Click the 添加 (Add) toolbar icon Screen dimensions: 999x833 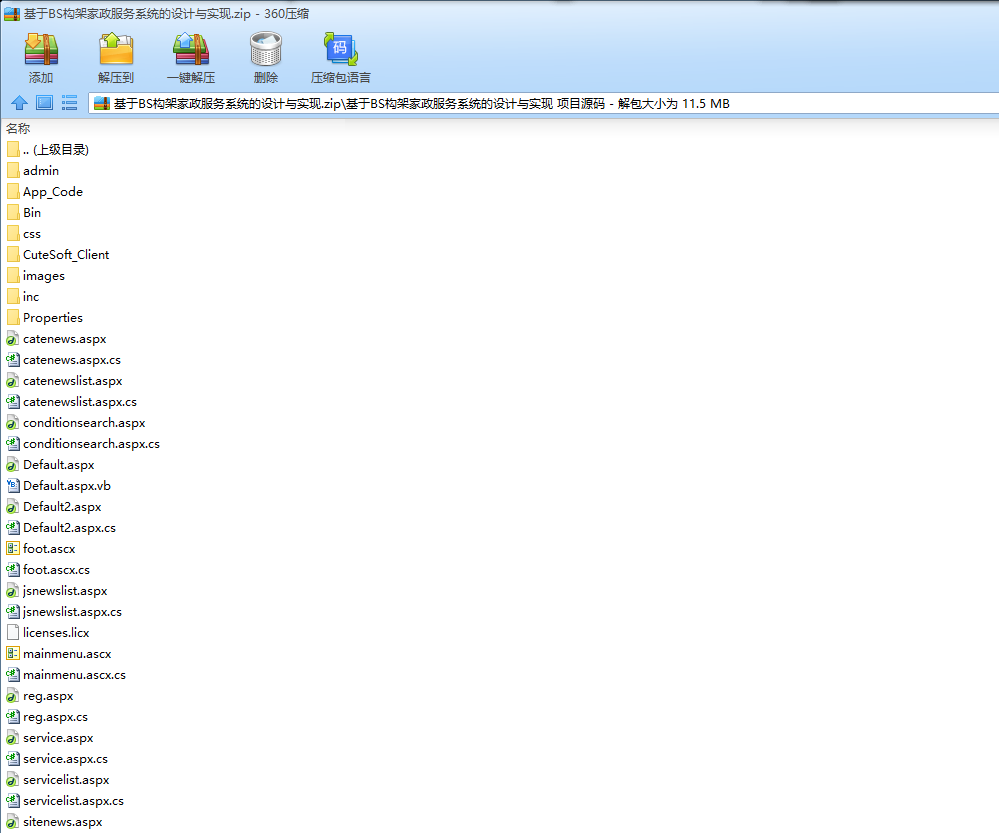41,50
